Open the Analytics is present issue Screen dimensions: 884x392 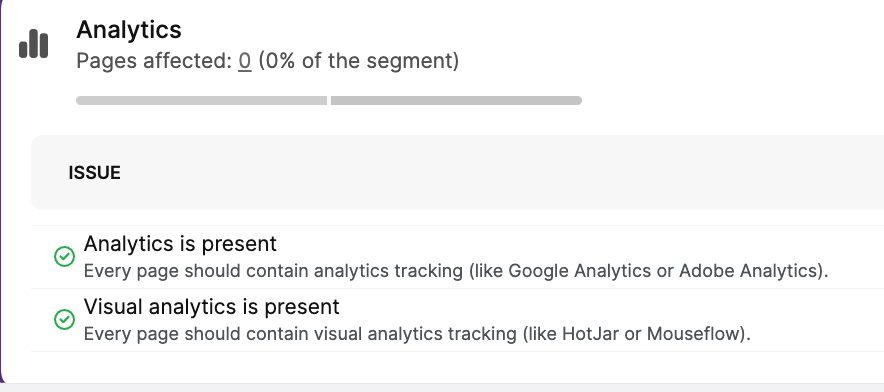tap(180, 244)
